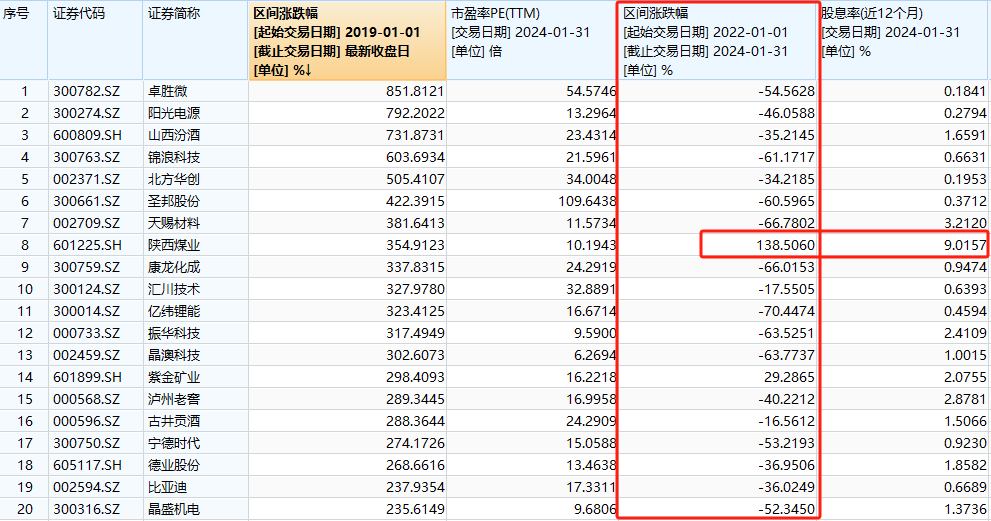
Task: Sort by 2019-01-01 区间涨跌幅 column header
Action: pyautogui.click(x=347, y=40)
